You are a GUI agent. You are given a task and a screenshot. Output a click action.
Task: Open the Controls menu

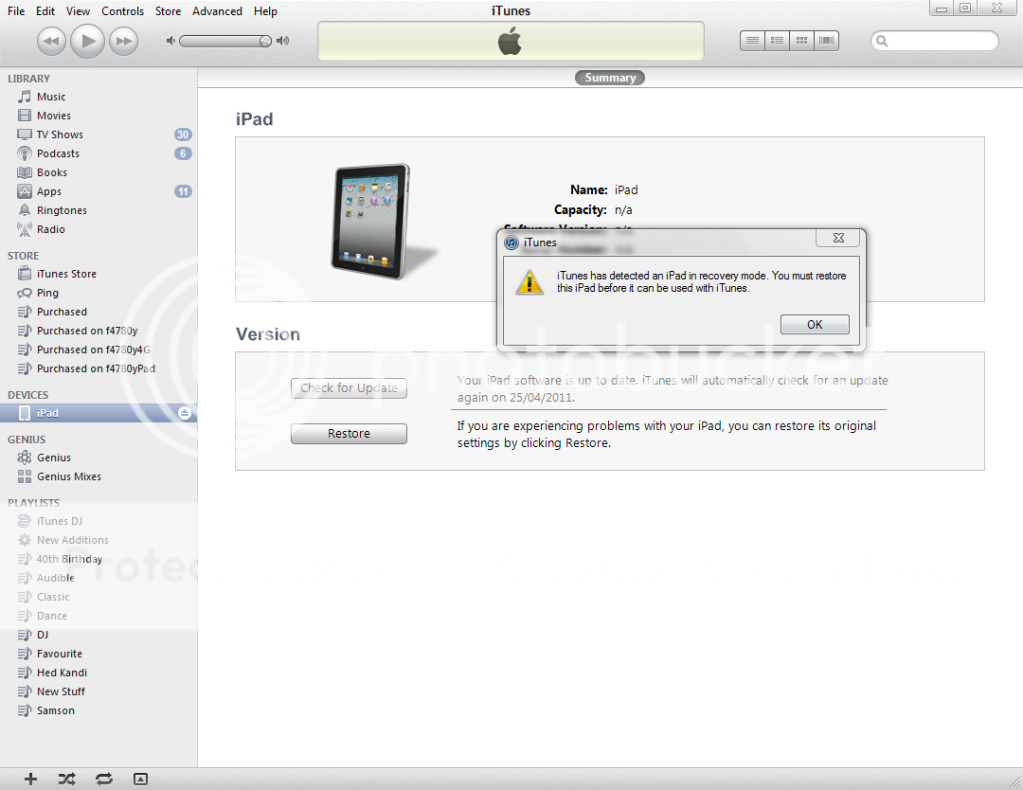[x=122, y=11]
